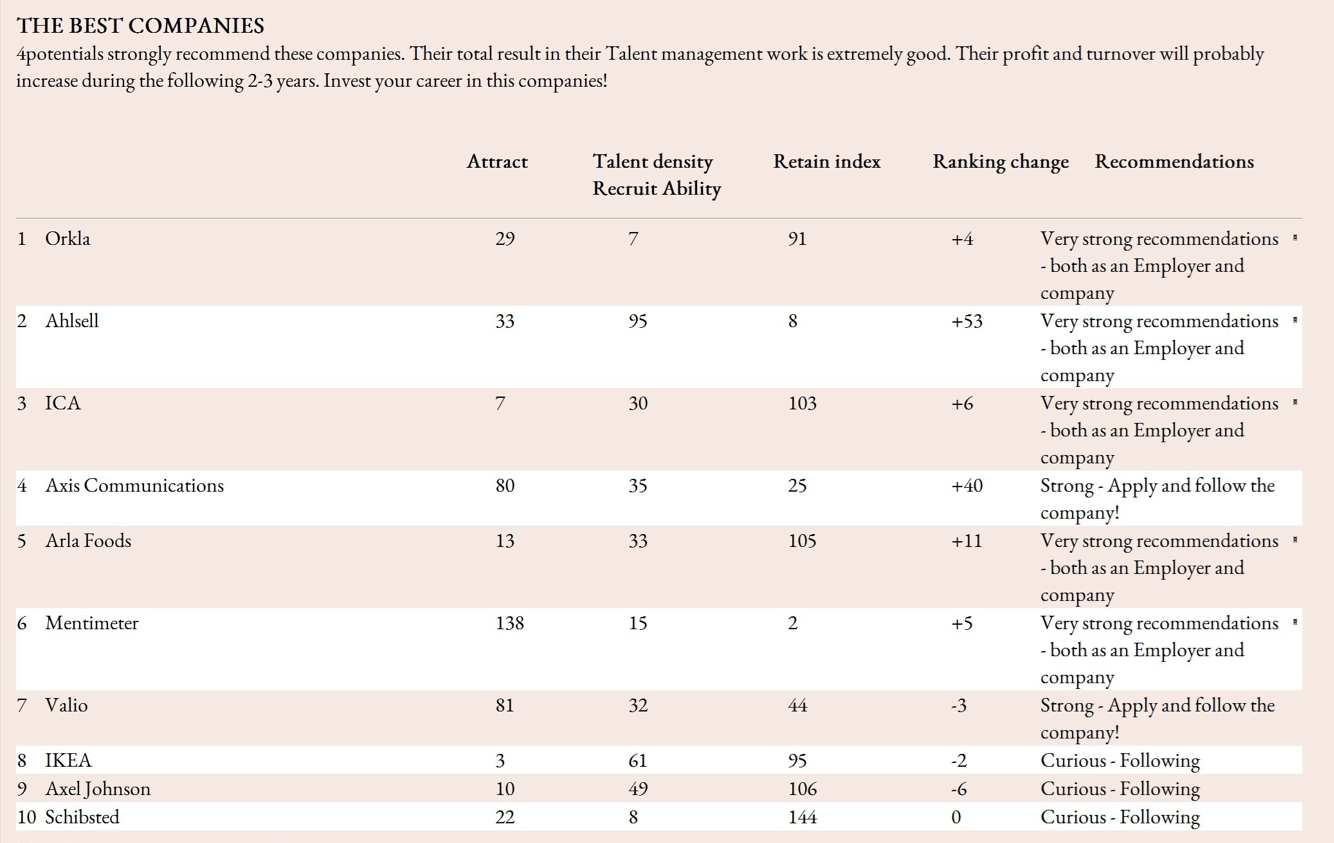
Task: Open the Orkla company entry
Action: pyautogui.click(x=67, y=239)
